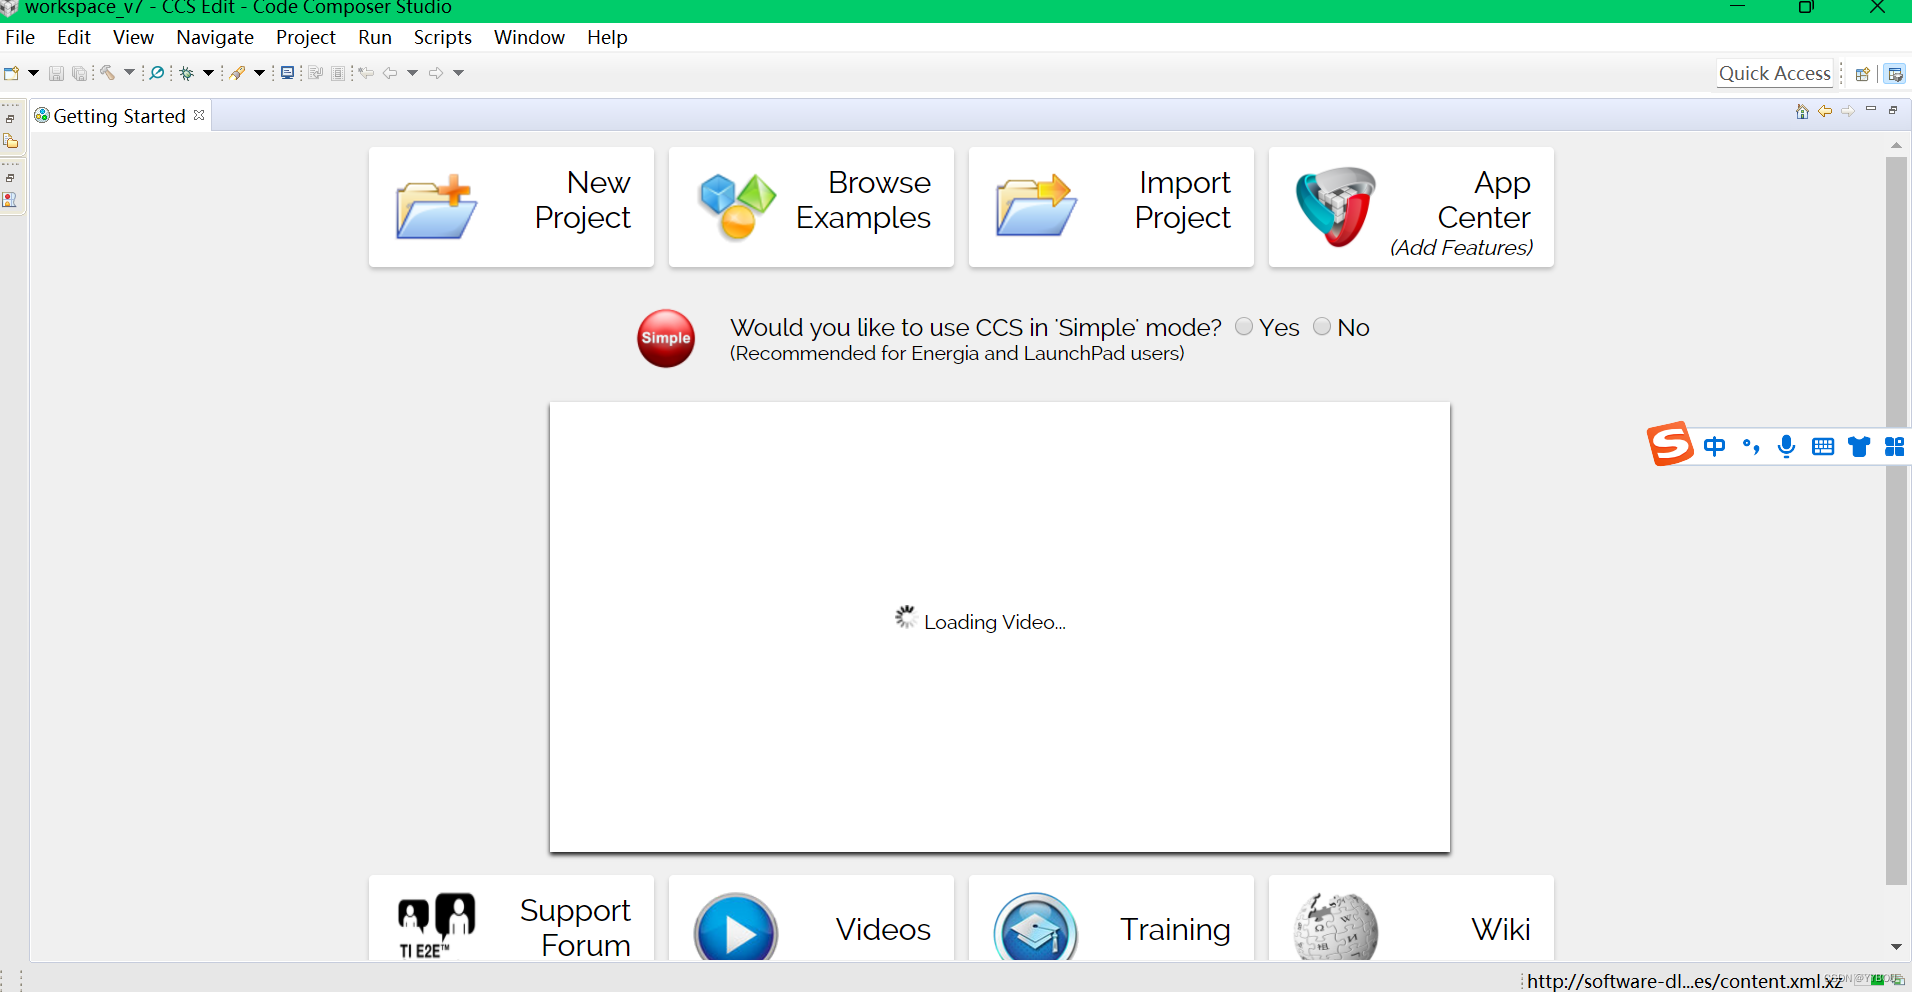This screenshot has height=992, width=1912.
Task: Select the CCS Edit perspective icon
Action: pos(1895,74)
